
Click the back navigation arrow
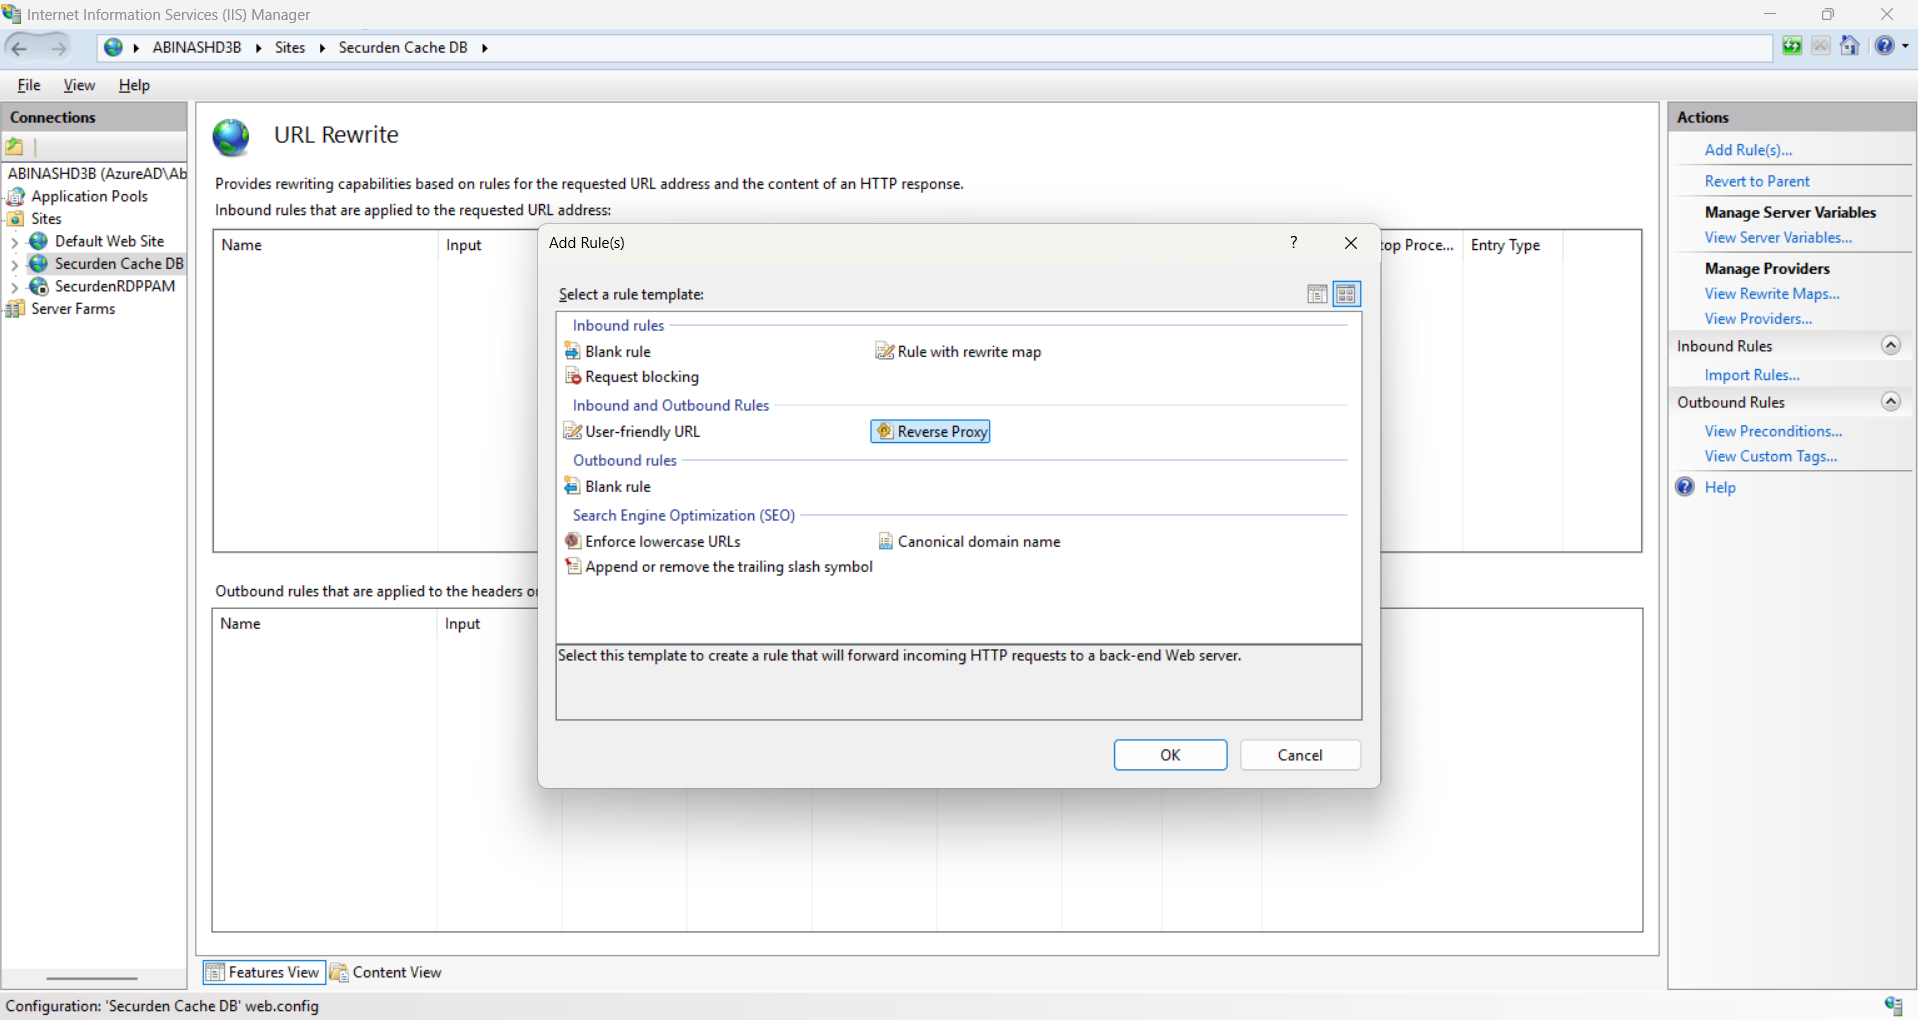pos(20,47)
